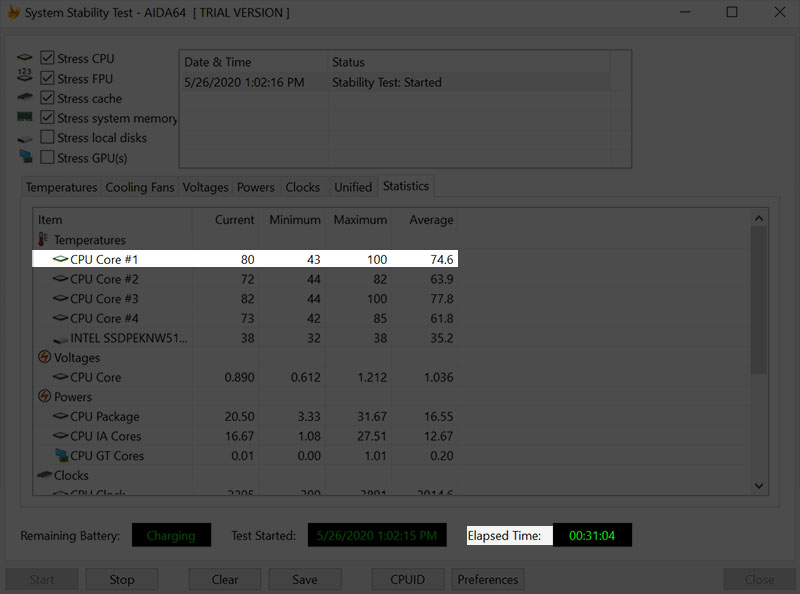The height and width of the screenshot is (594, 800).
Task: Click the 123 icon beside Stress FPU
Action: (24, 75)
